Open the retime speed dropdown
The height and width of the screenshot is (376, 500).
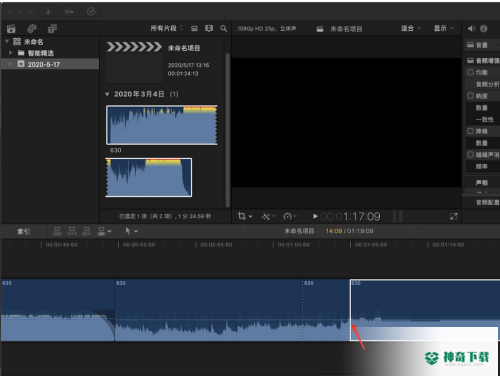290,216
